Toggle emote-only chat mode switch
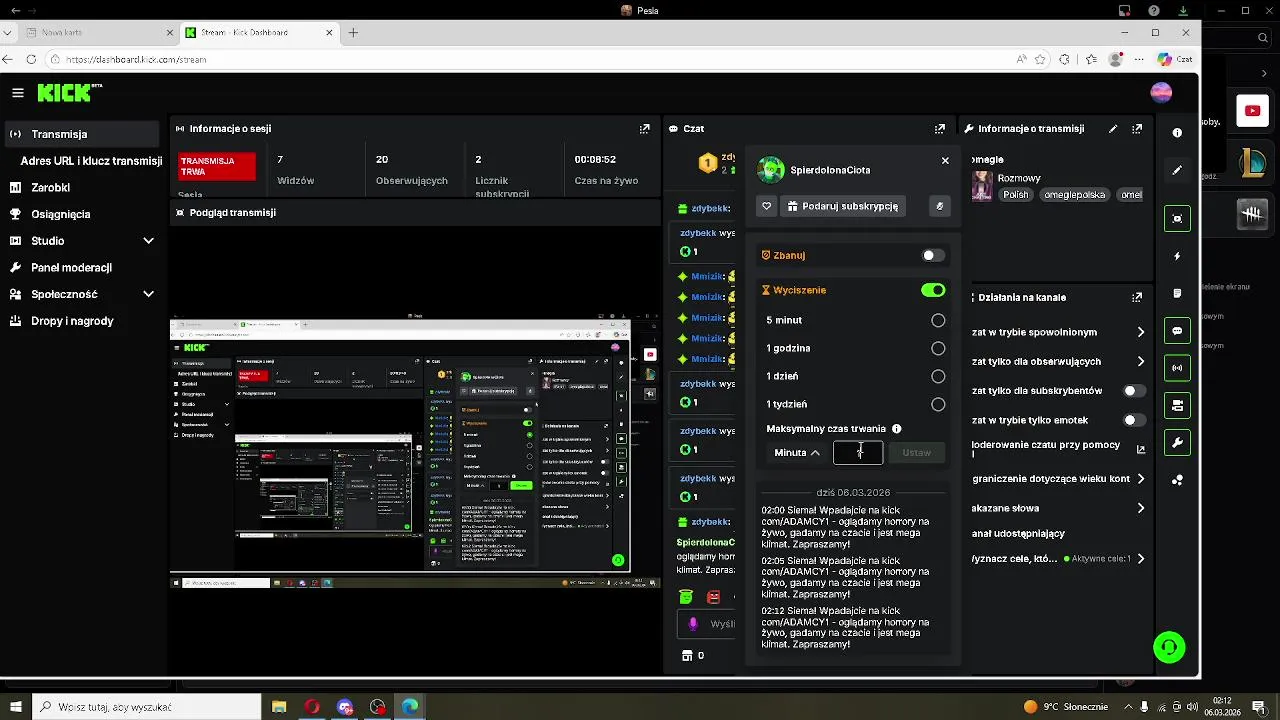1280x720 pixels. point(1134,420)
